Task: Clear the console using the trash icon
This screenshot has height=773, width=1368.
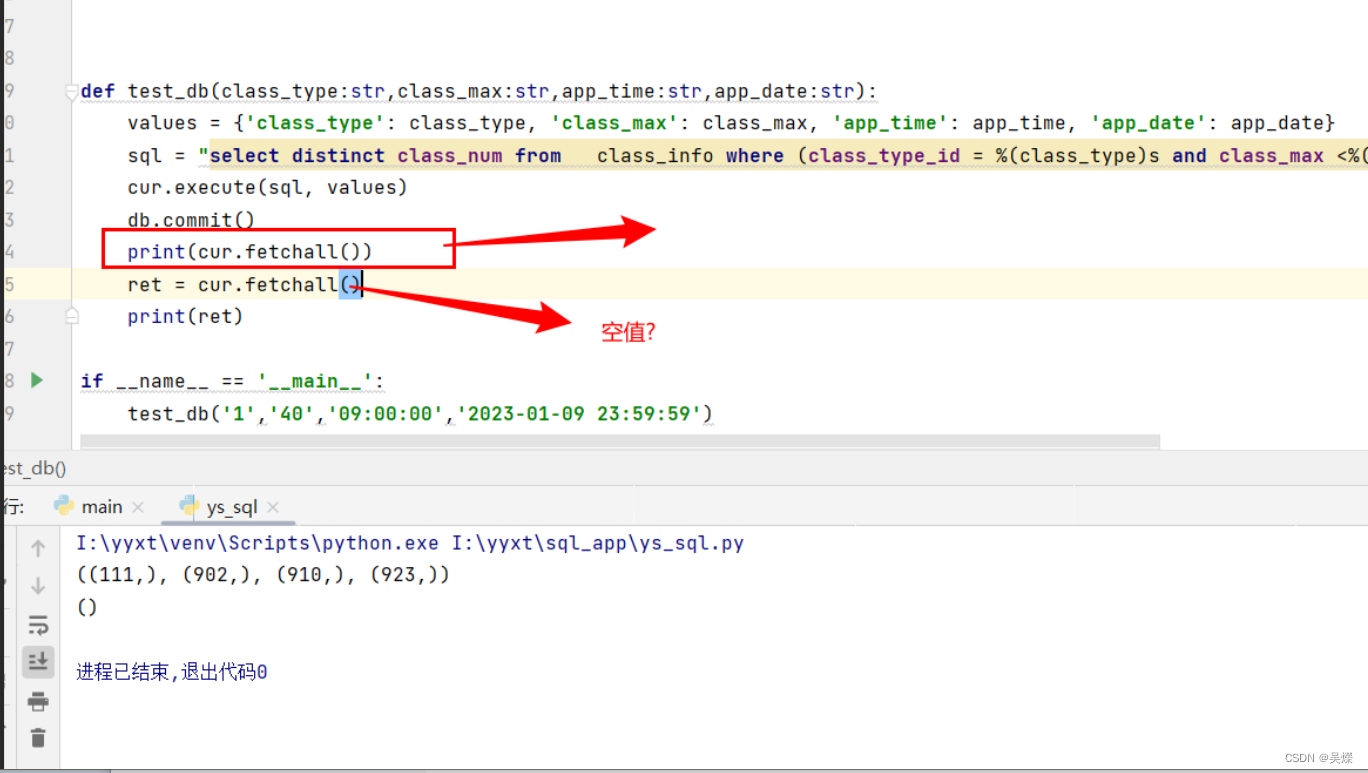Action: click(x=38, y=738)
